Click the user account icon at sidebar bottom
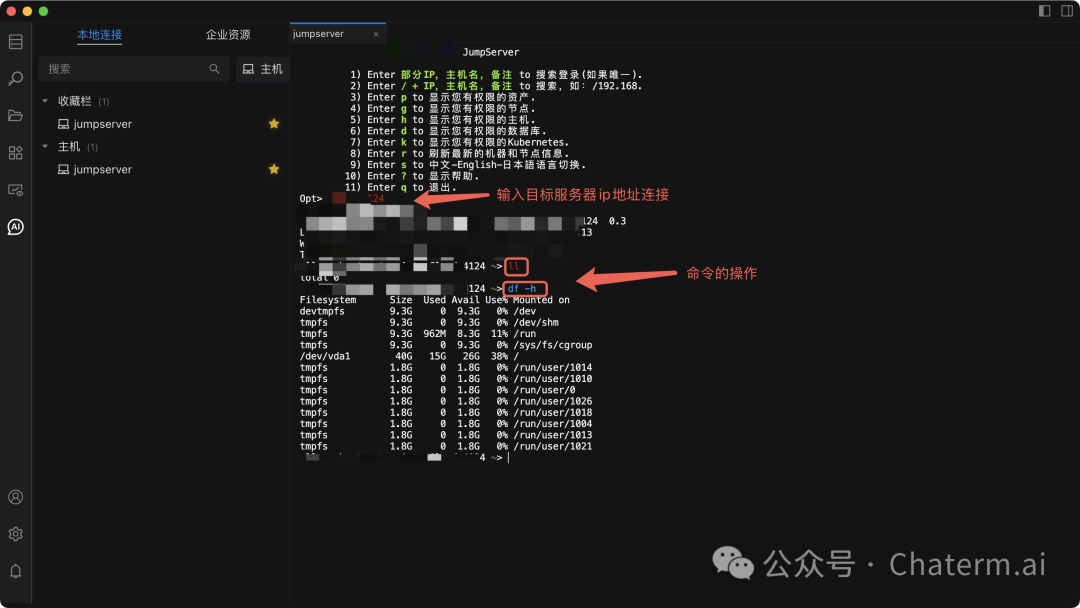 point(15,496)
